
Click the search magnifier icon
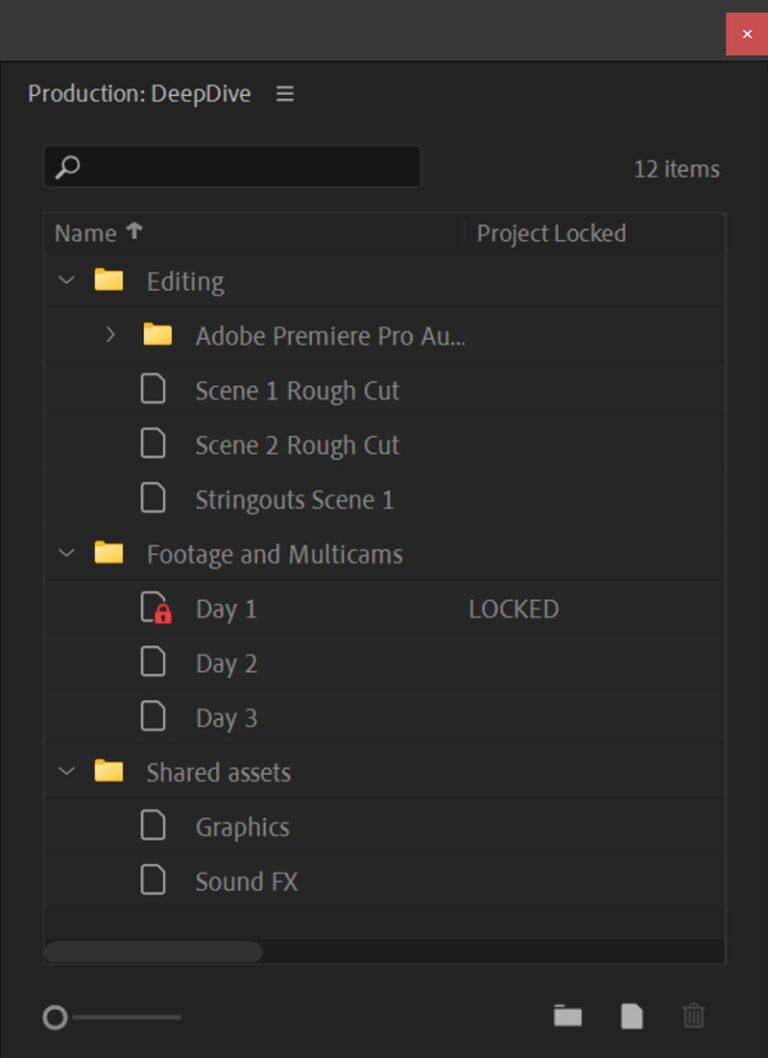pos(66,168)
